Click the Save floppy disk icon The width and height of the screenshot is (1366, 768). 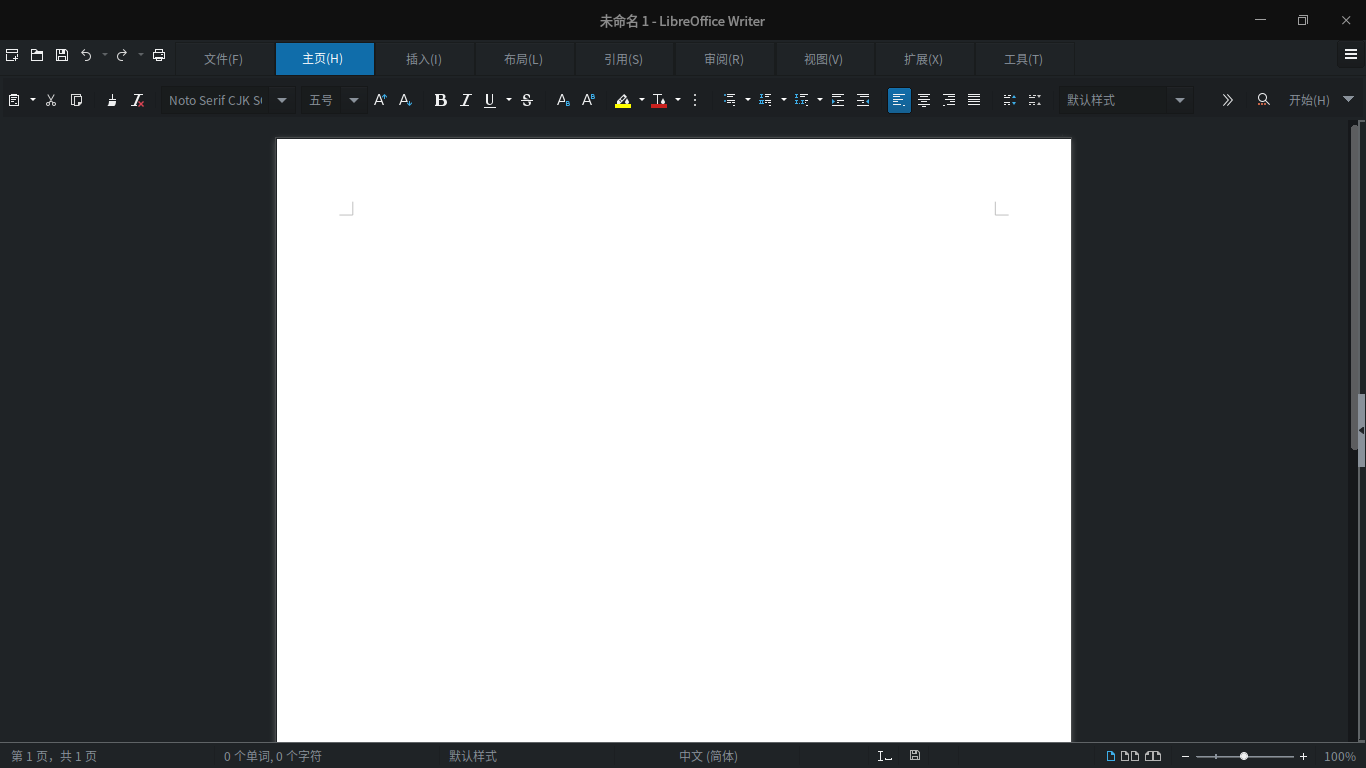coord(62,56)
